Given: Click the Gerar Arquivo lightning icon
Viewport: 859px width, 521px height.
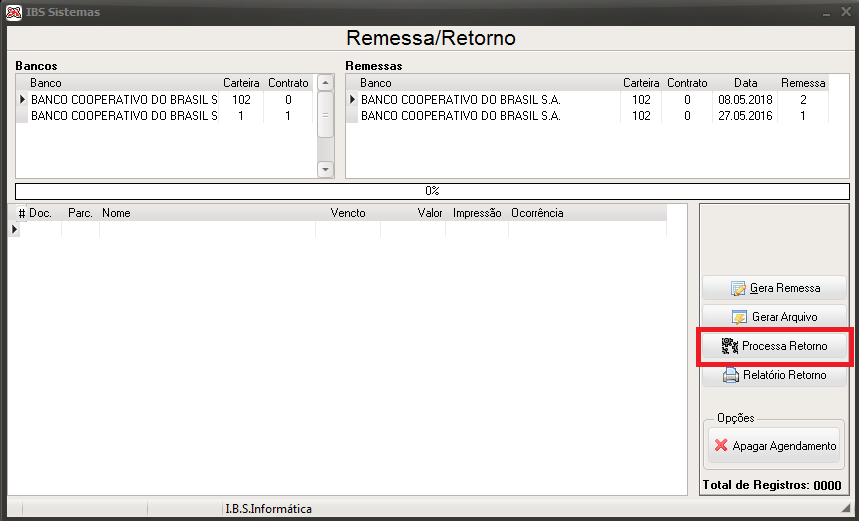Looking at the screenshot, I should tap(739, 317).
